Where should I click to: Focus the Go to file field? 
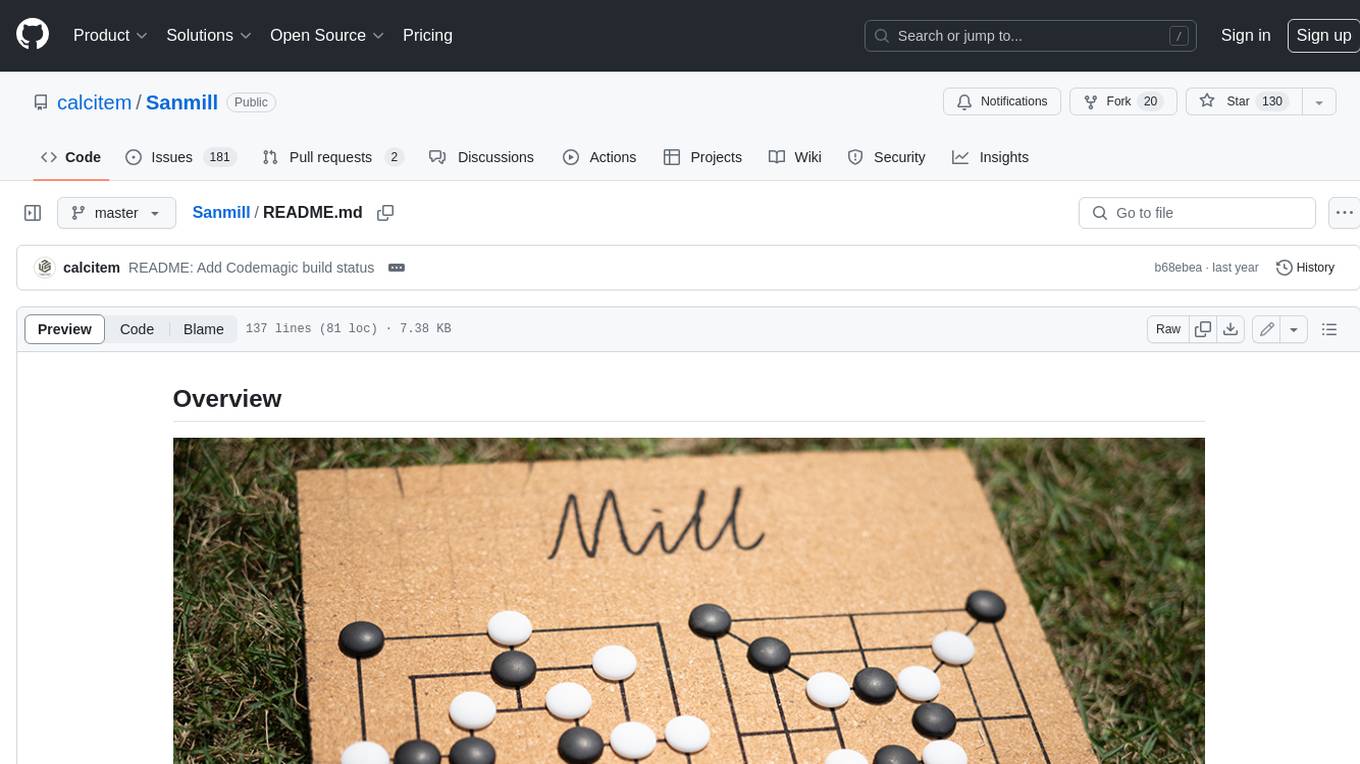coord(1197,213)
